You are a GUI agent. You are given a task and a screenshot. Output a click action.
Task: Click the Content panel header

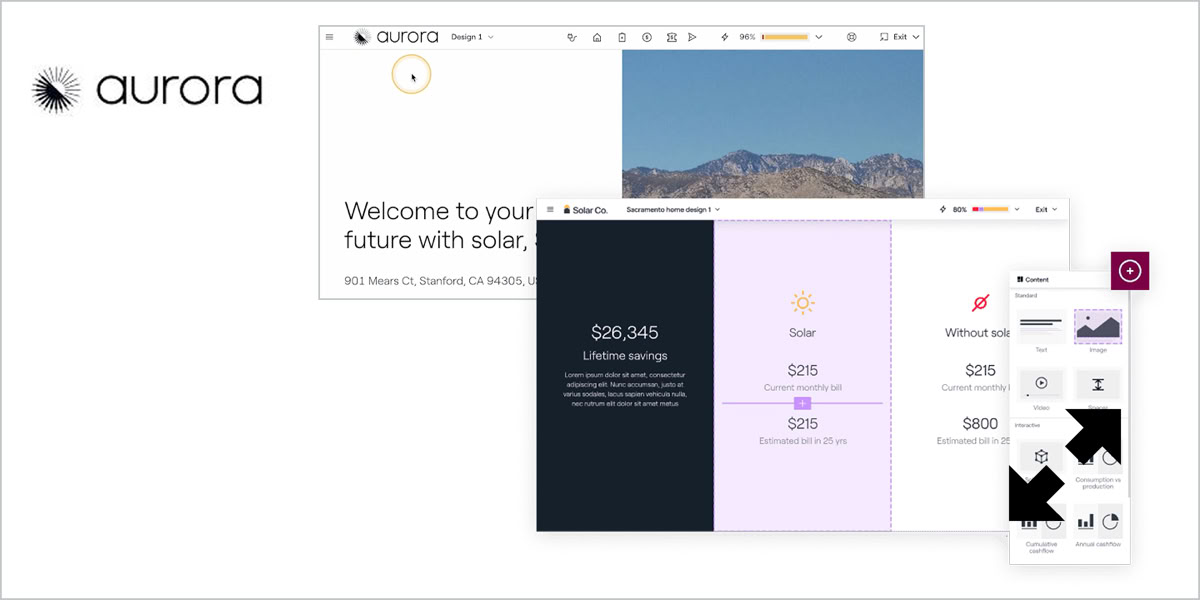click(x=1034, y=280)
